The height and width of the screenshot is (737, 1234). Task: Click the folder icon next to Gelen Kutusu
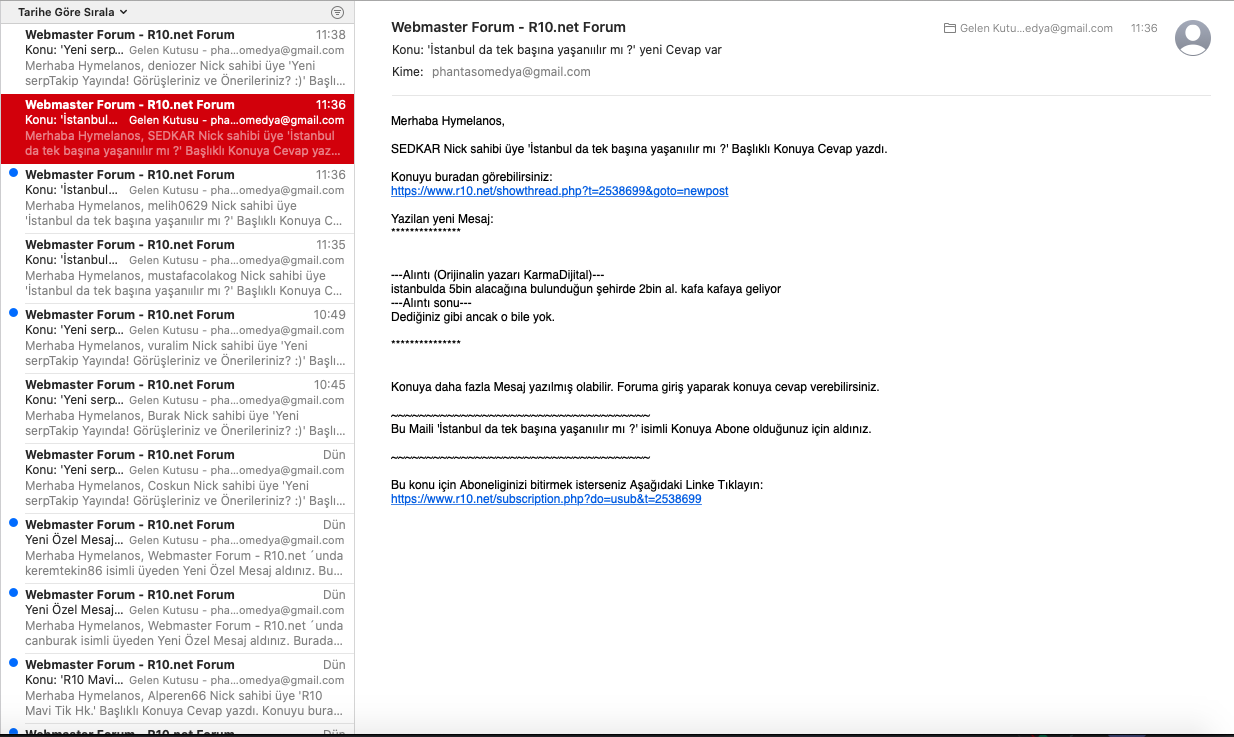[x=949, y=28]
